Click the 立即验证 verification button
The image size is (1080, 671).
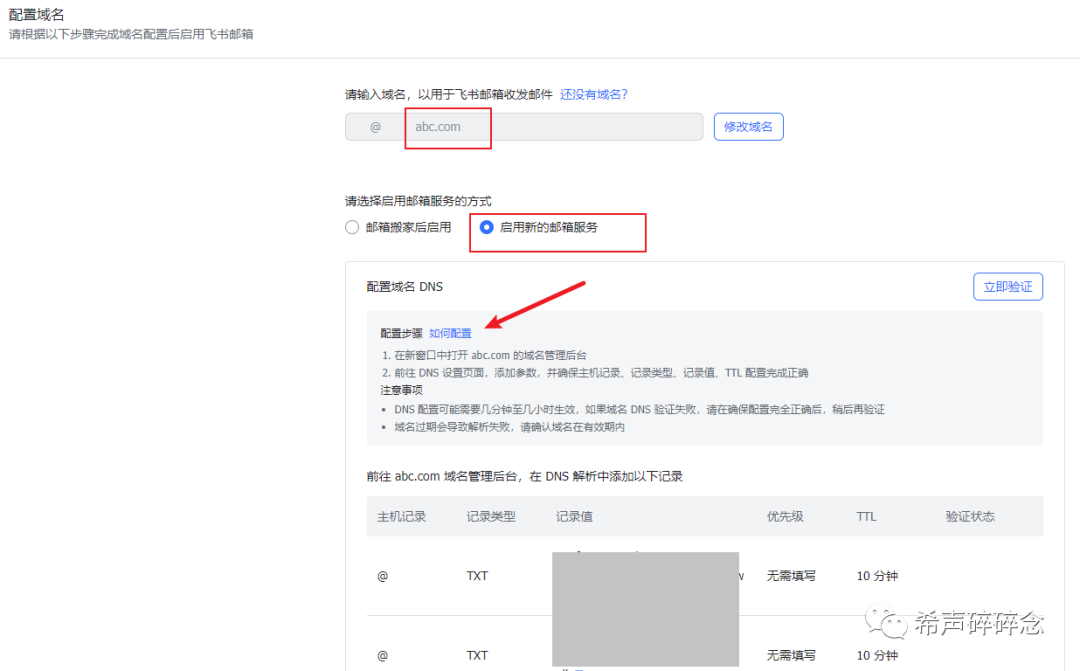coord(1007,286)
